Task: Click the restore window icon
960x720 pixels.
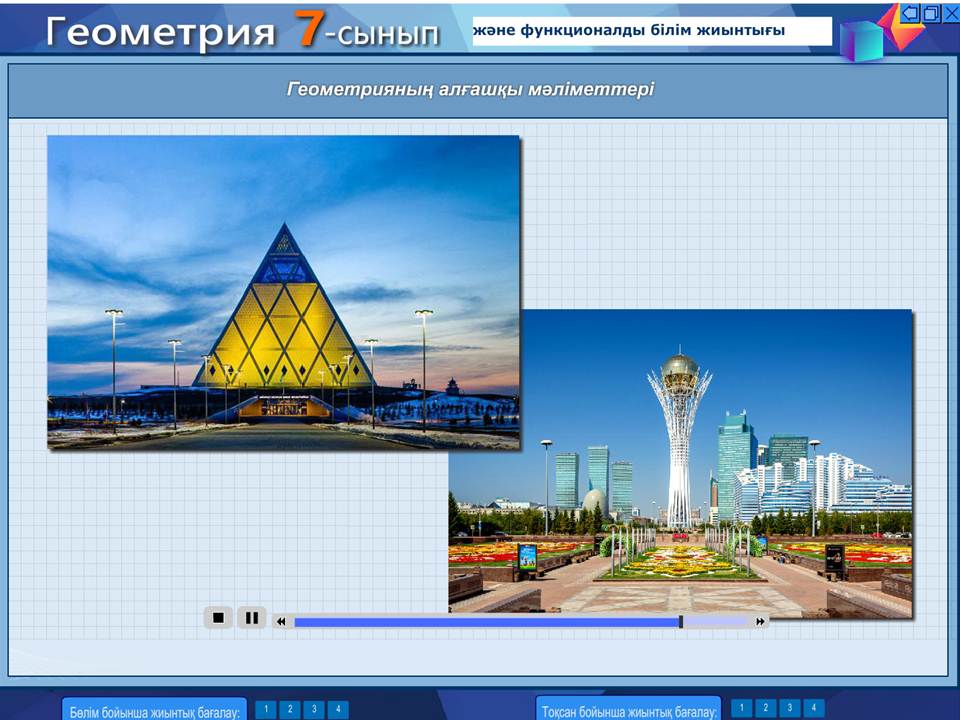Action: pos(931,13)
